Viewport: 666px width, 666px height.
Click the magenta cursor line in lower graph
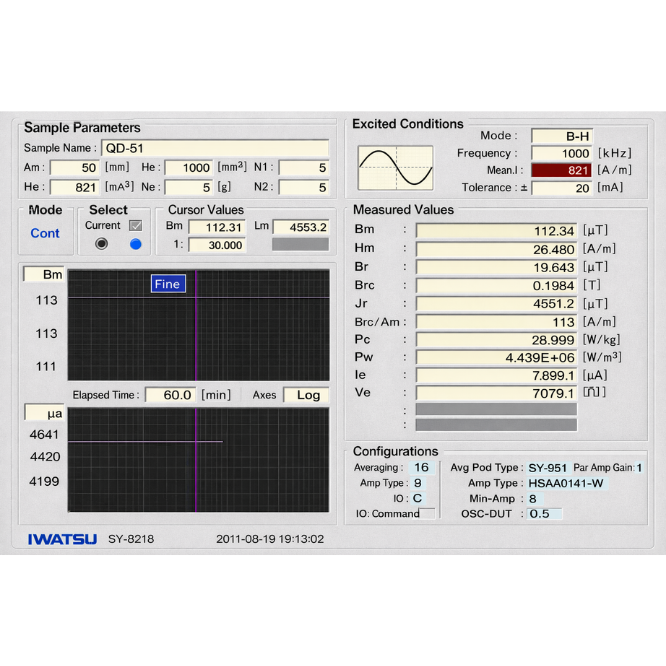tap(196, 460)
